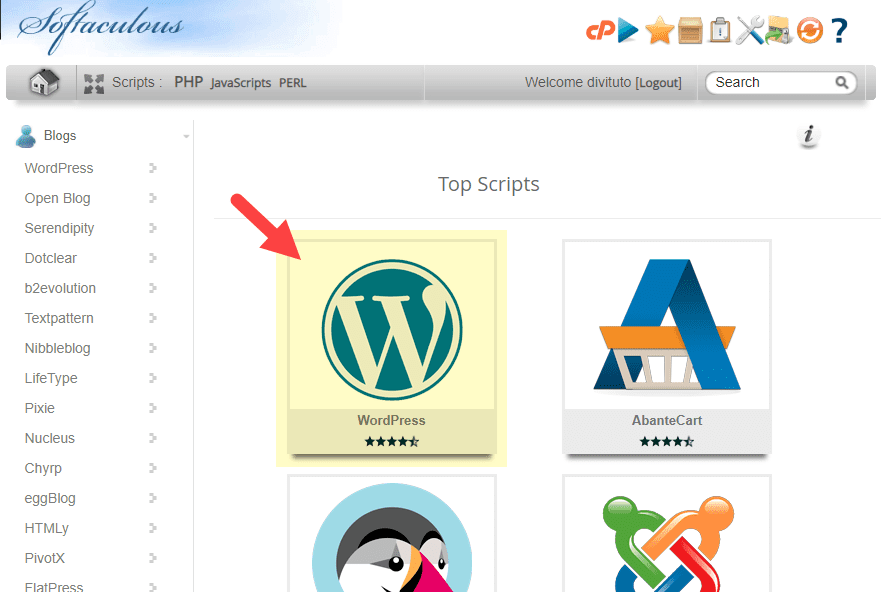Open the PrestaShop puffin logo tile
This screenshot has width=881, height=592.
pos(392,536)
